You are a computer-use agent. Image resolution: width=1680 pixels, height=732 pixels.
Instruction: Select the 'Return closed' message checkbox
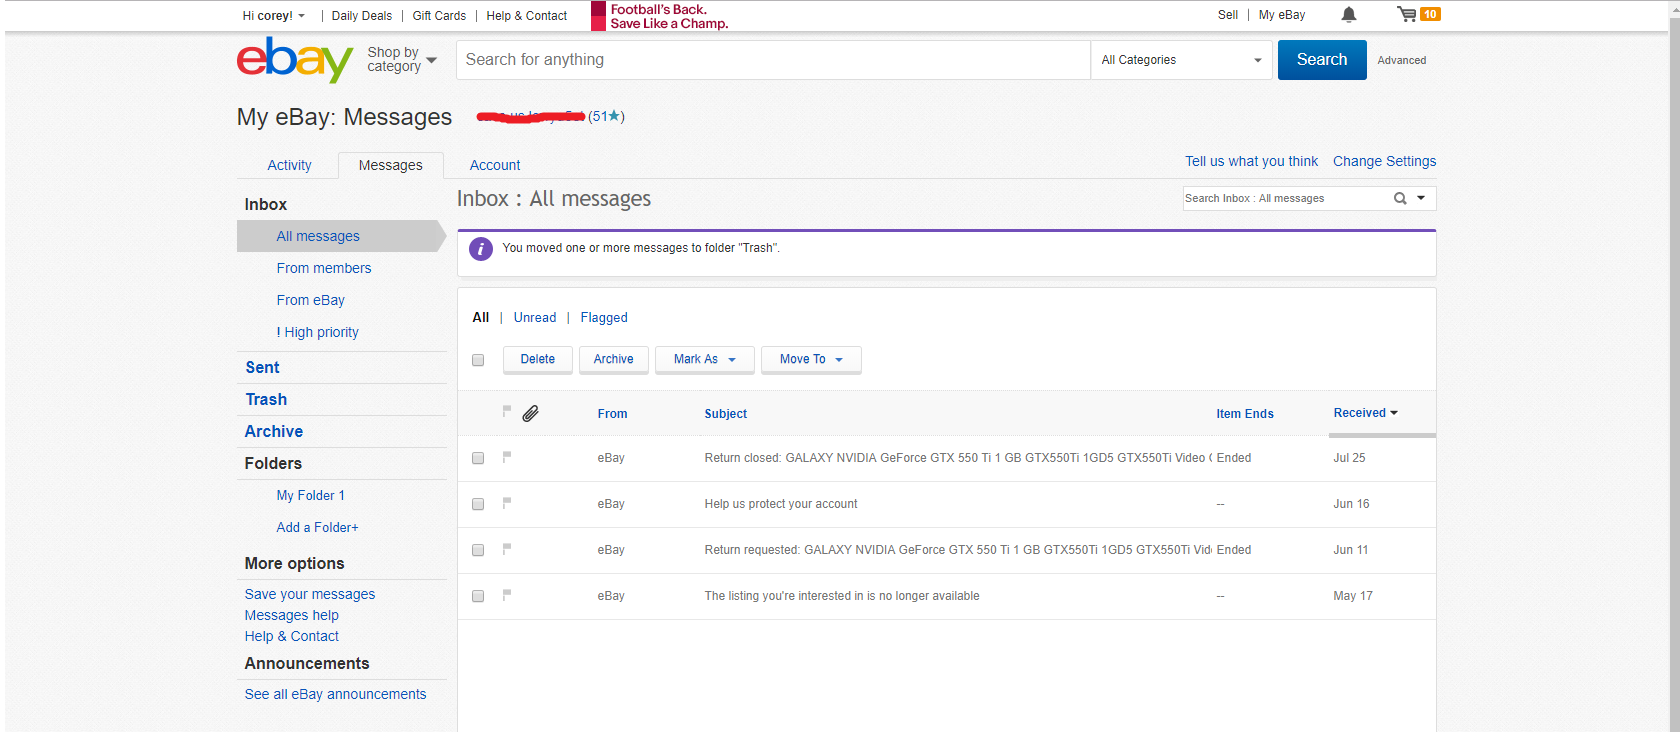point(478,458)
